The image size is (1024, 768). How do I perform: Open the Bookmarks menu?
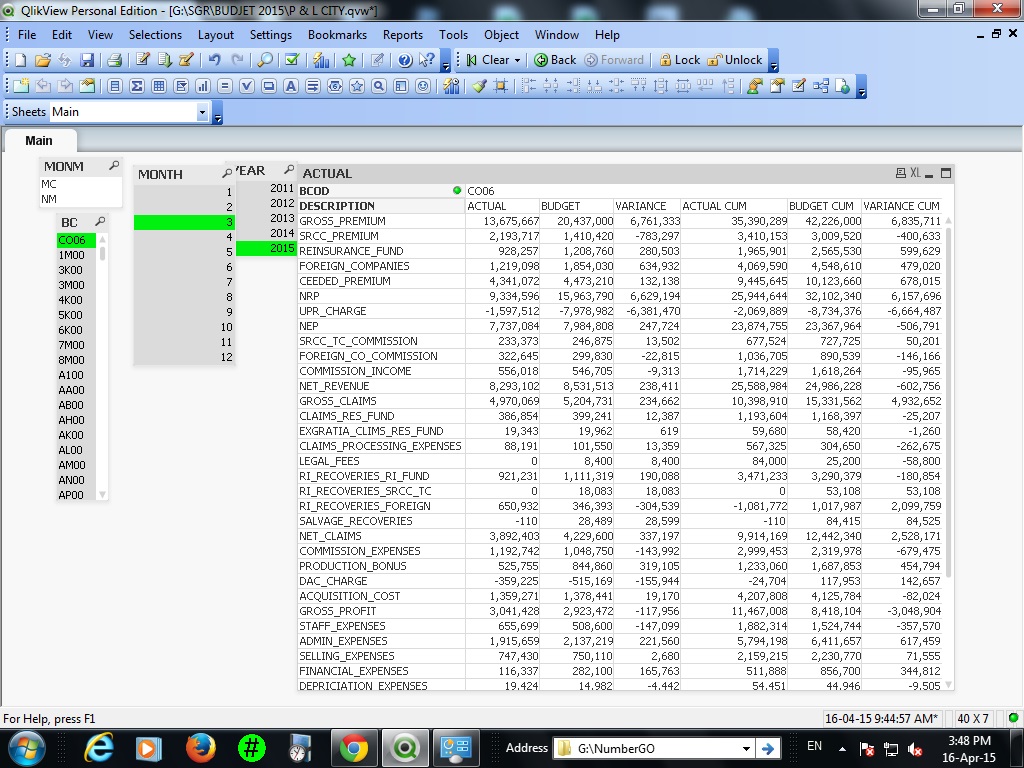click(337, 35)
